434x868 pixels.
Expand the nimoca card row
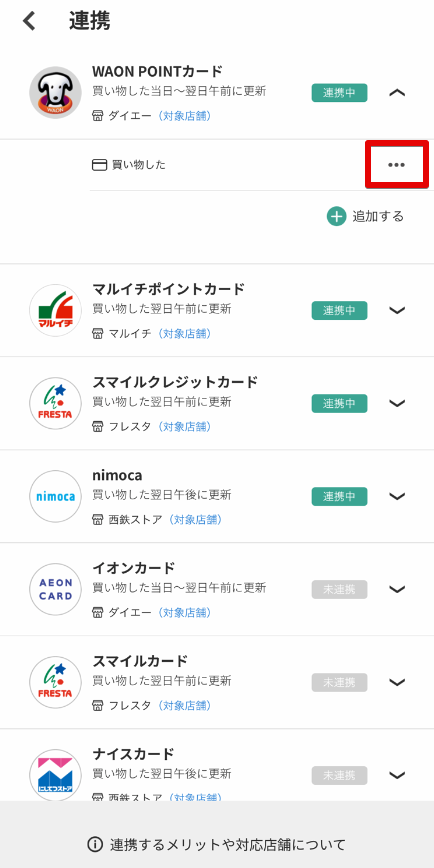(397, 496)
